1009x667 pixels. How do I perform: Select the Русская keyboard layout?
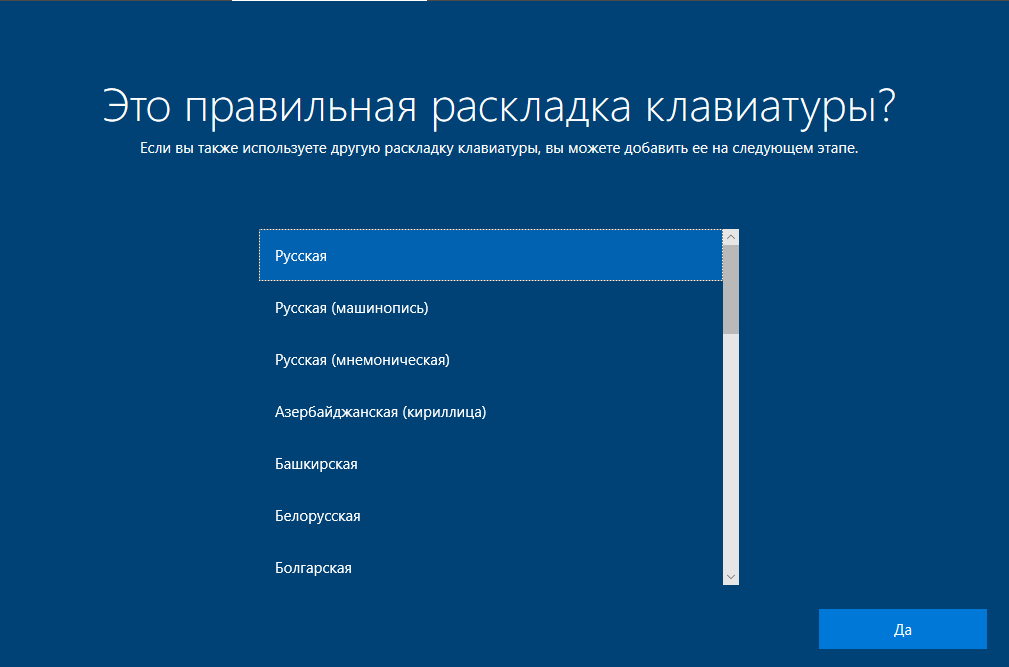click(490, 255)
